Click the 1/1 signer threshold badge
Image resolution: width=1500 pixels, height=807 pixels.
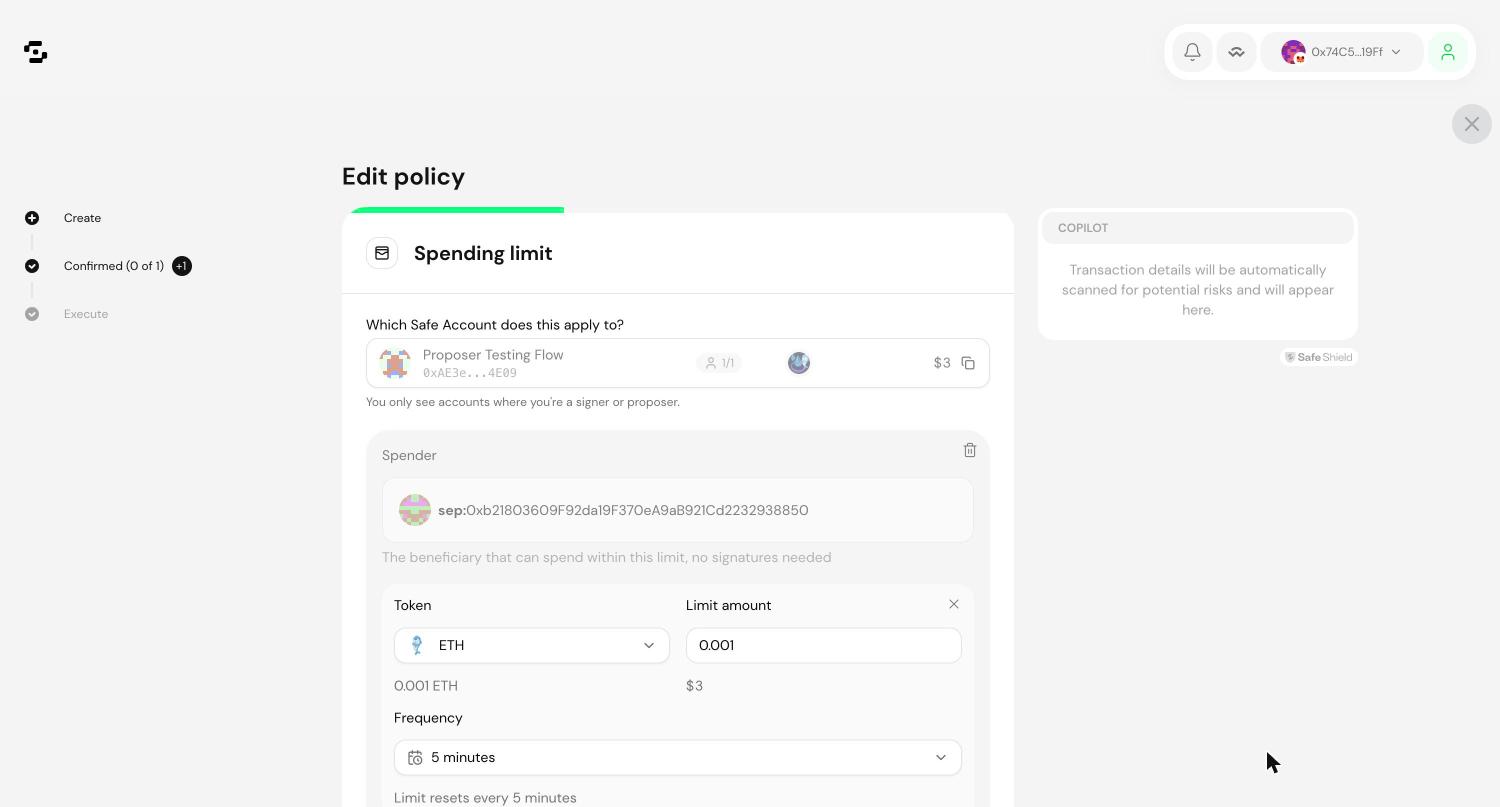point(719,363)
